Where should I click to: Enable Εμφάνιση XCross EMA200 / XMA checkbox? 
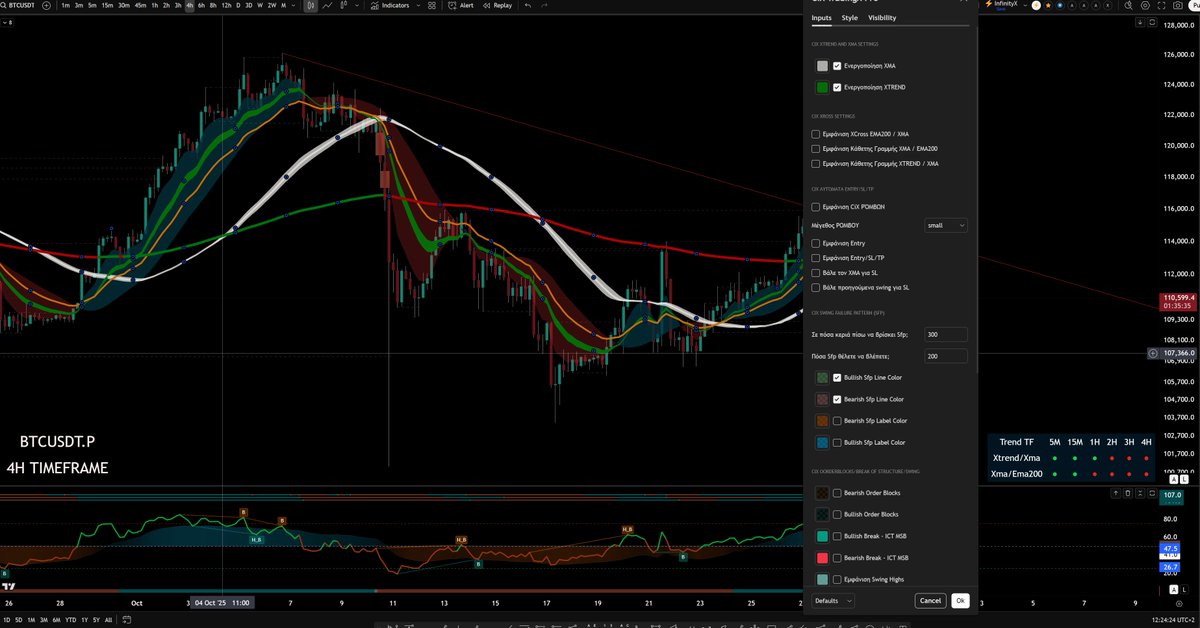(x=816, y=134)
